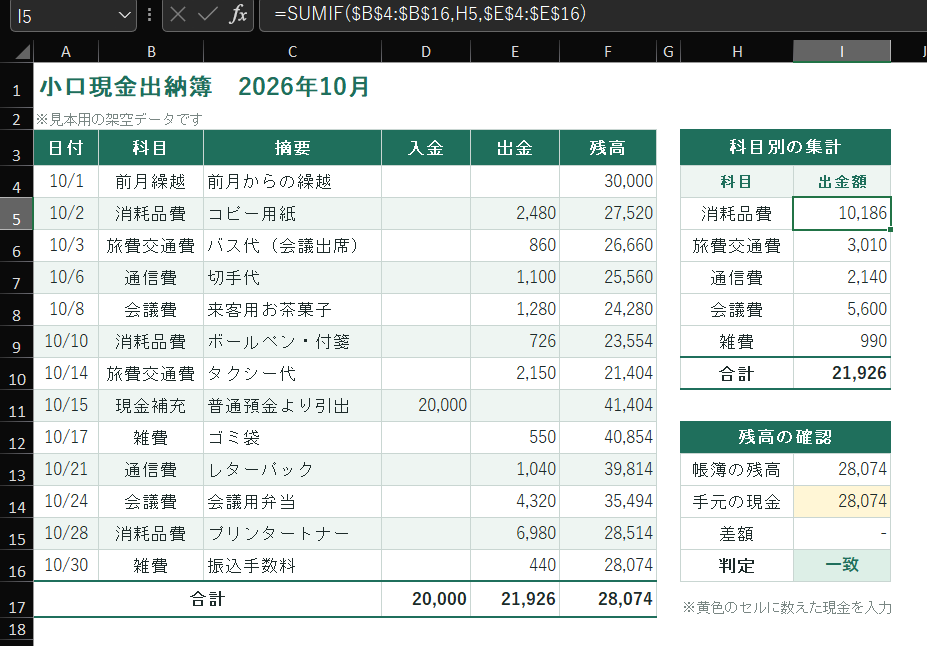The height and width of the screenshot is (646, 927).
Task: Select column G header
Action: pyautogui.click(x=669, y=52)
